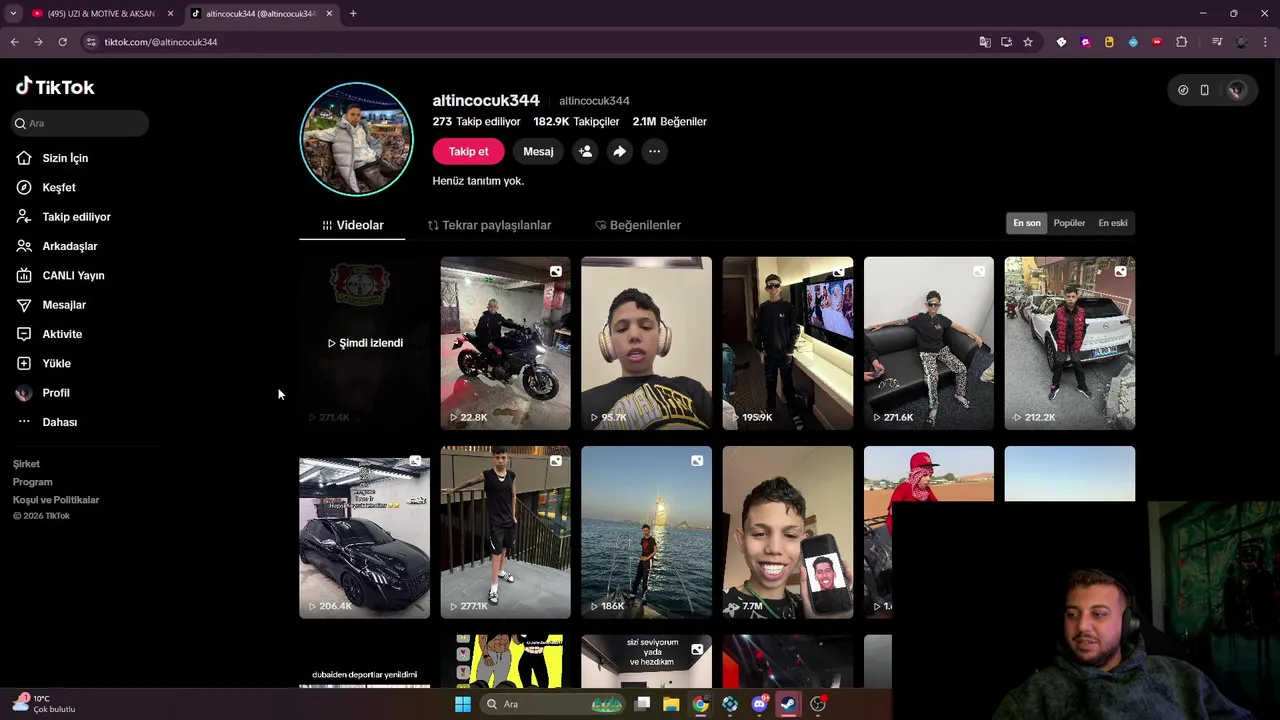
Task: Open the white car video with 212.2K views
Action: click(1070, 343)
